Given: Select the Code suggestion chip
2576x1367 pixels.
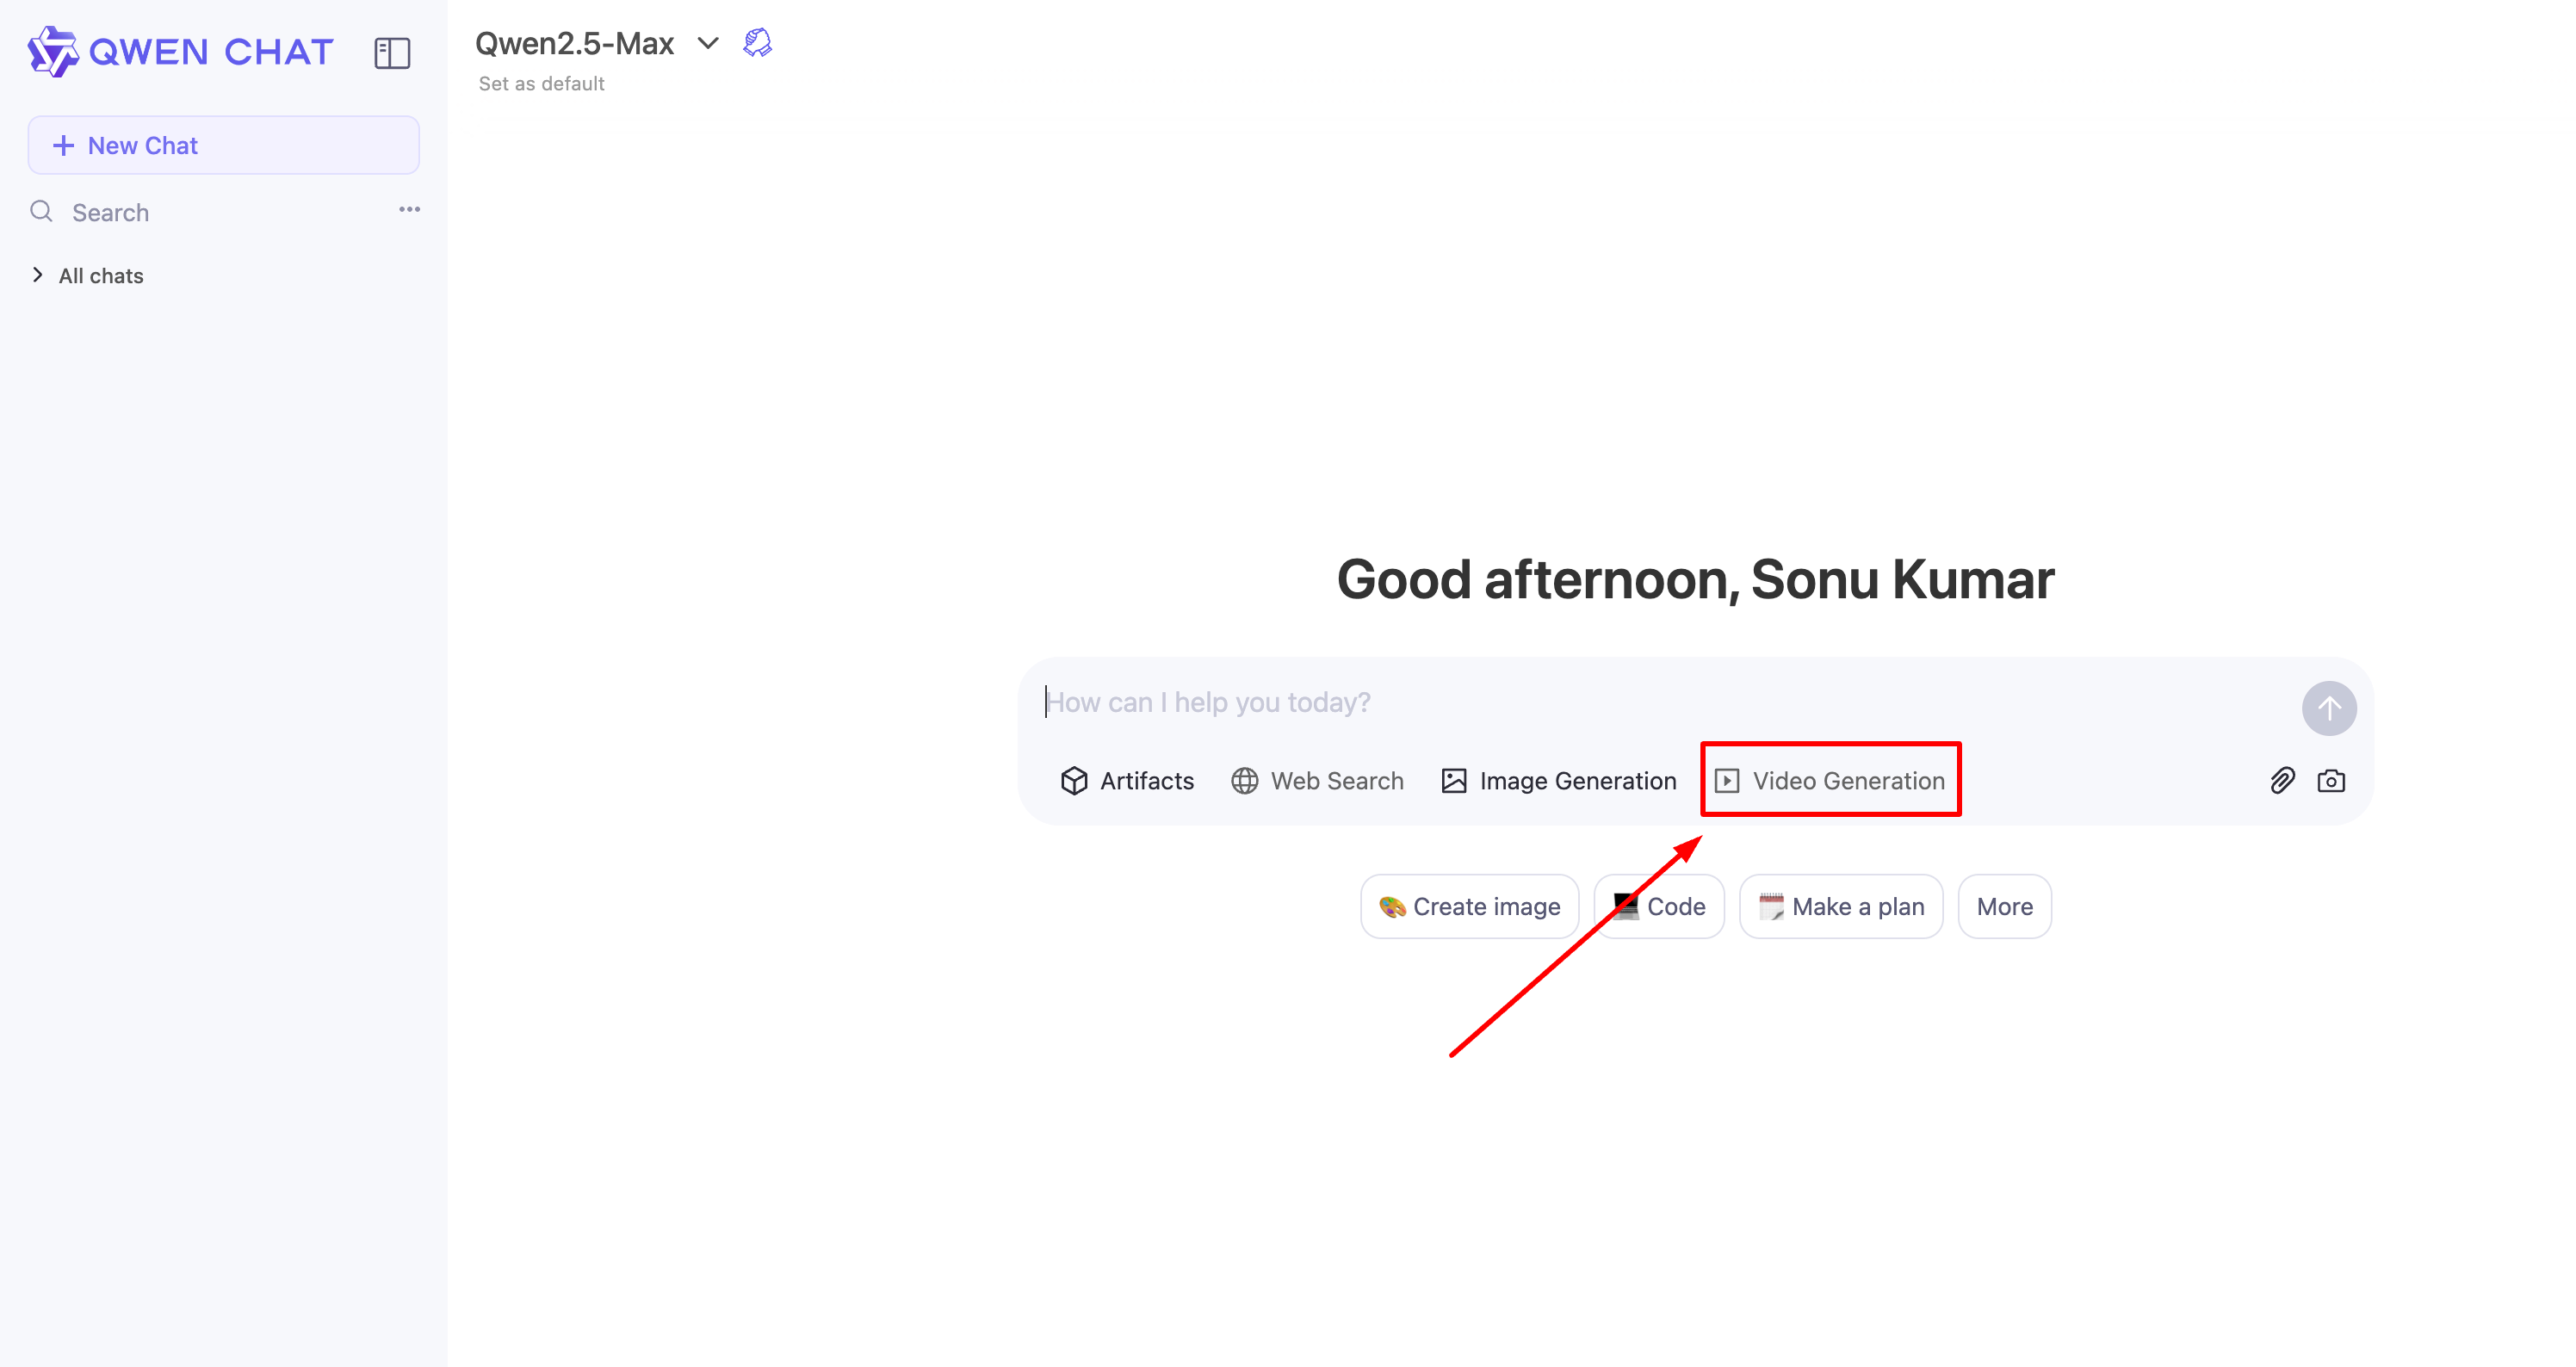Looking at the screenshot, I should tap(1659, 907).
